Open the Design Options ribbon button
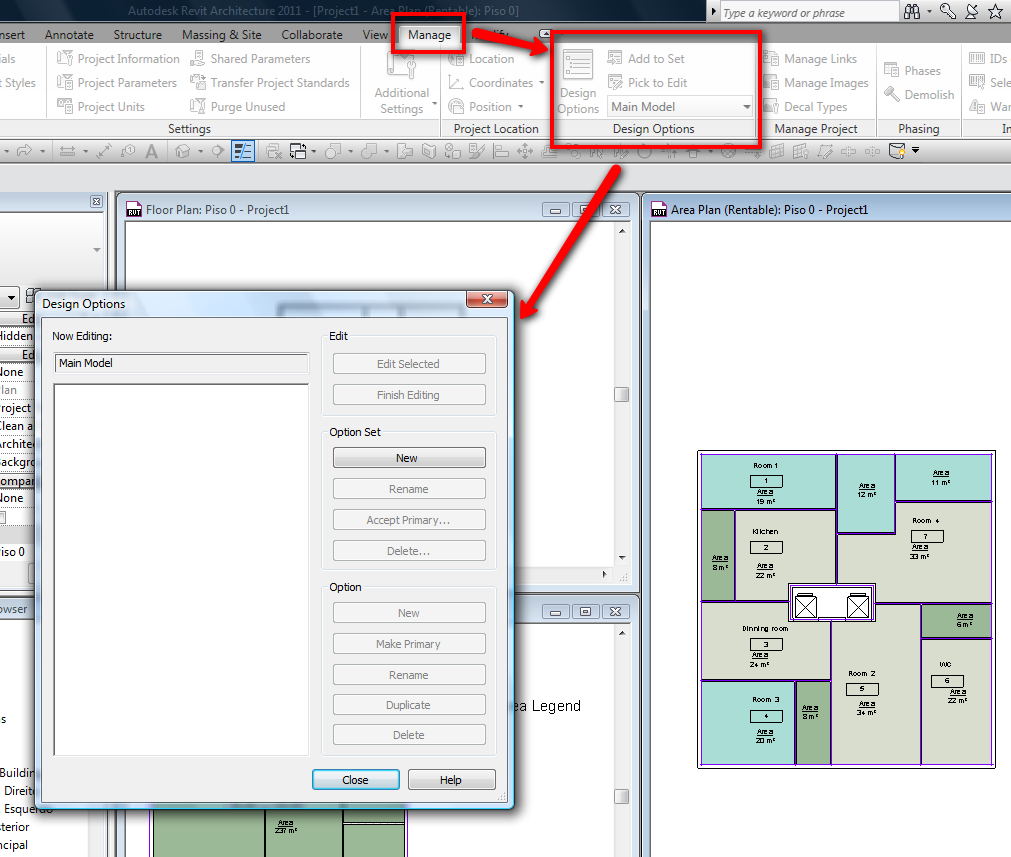The height and width of the screenshot is (857, 1011). (x=578, y=83)
